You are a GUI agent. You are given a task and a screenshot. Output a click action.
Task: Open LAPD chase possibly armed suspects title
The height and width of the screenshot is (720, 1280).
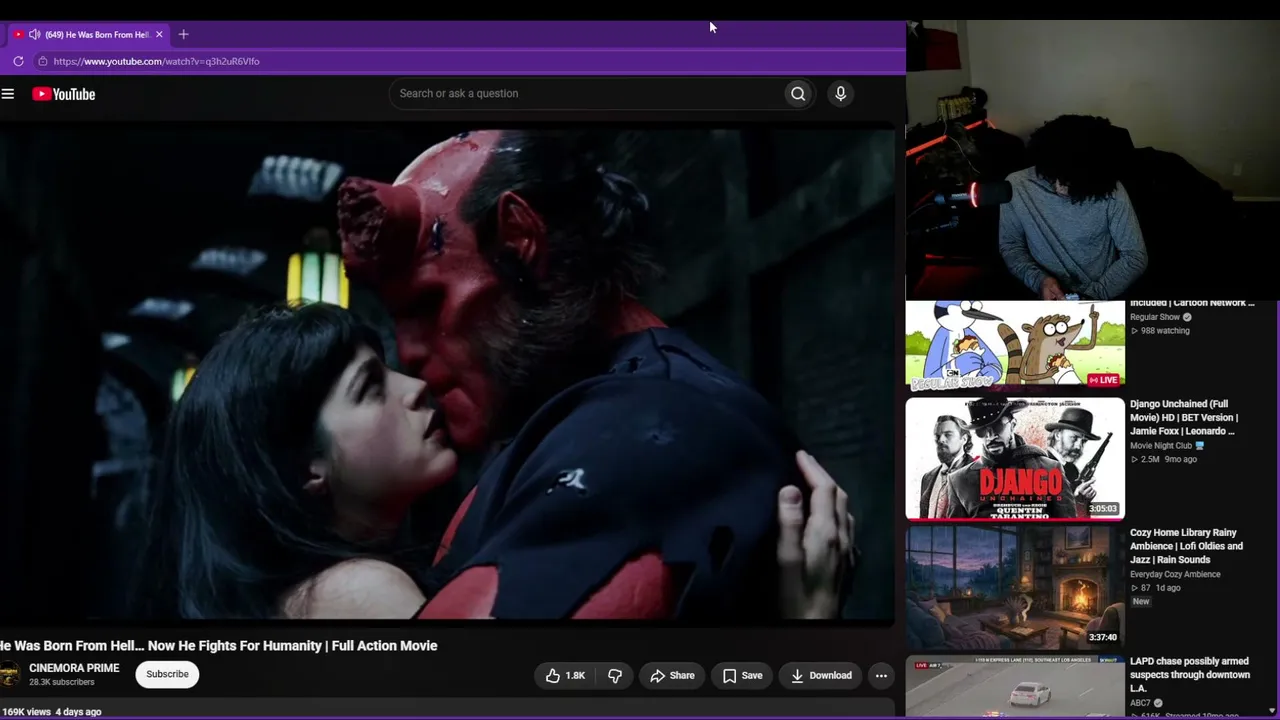pyautogui.click(x=1190, y=675)
